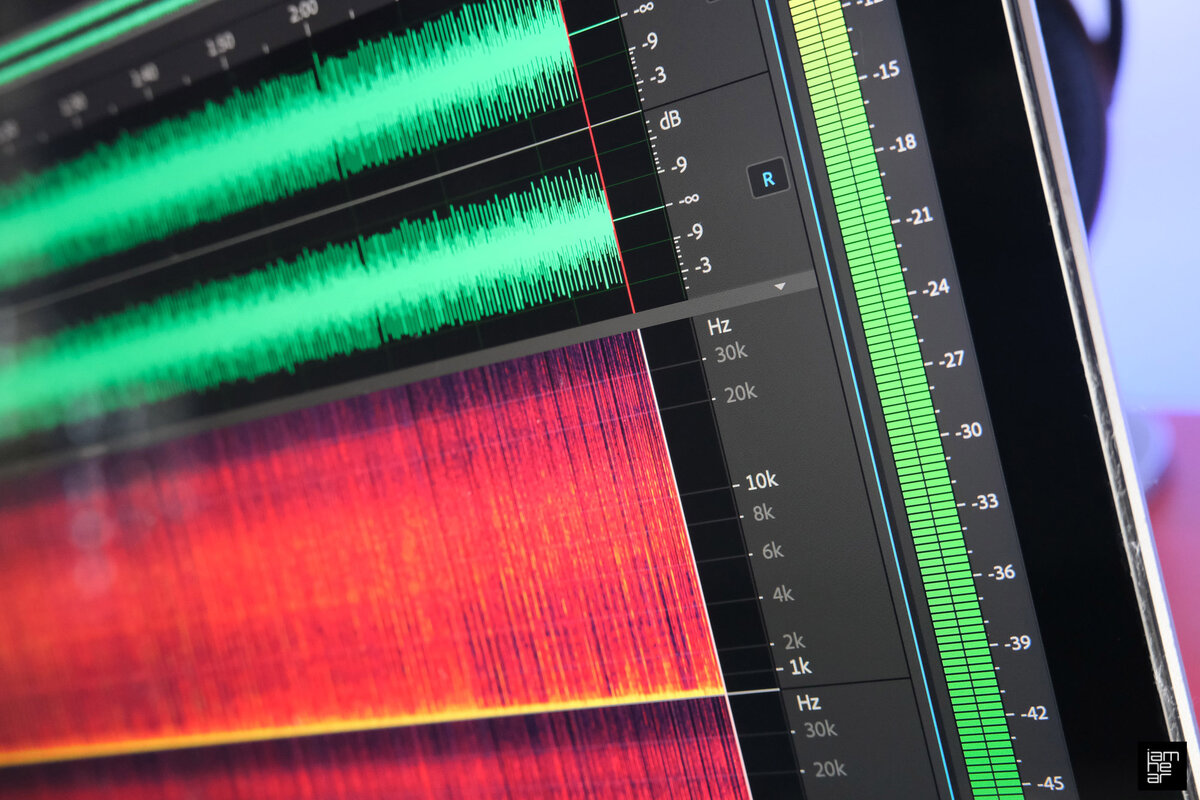The image size is (1200, 800).
Task: Click the -21 level meter label
Action: [x=918, y=215]
